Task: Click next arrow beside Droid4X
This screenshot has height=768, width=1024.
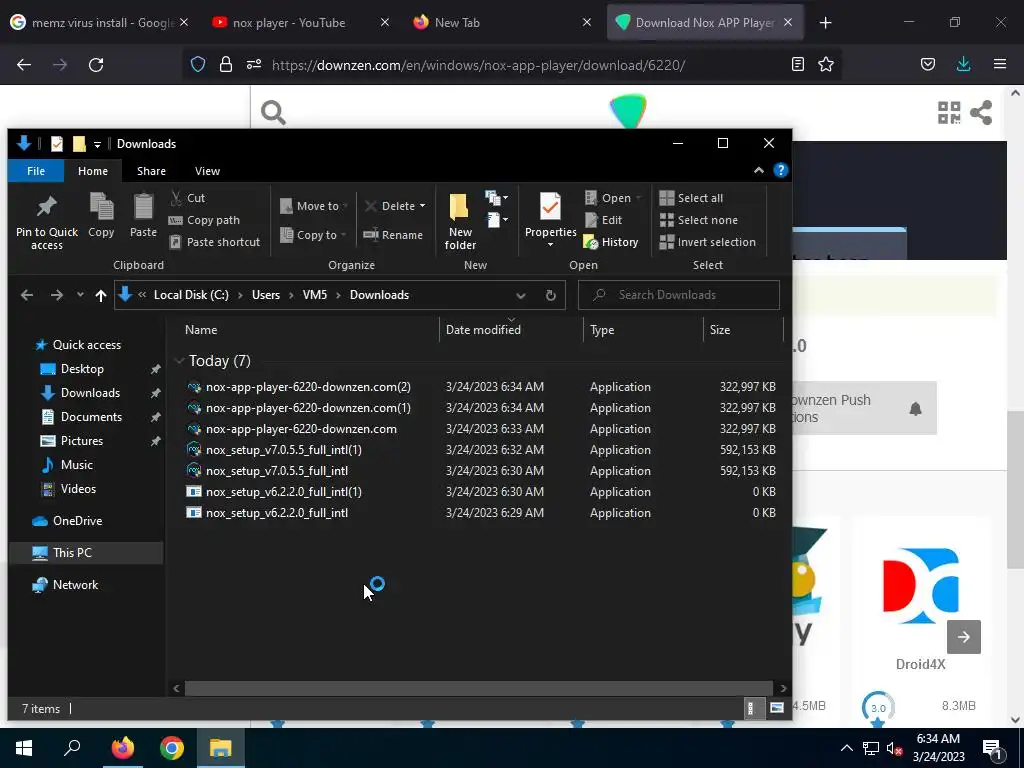Action: pos(963,637)
